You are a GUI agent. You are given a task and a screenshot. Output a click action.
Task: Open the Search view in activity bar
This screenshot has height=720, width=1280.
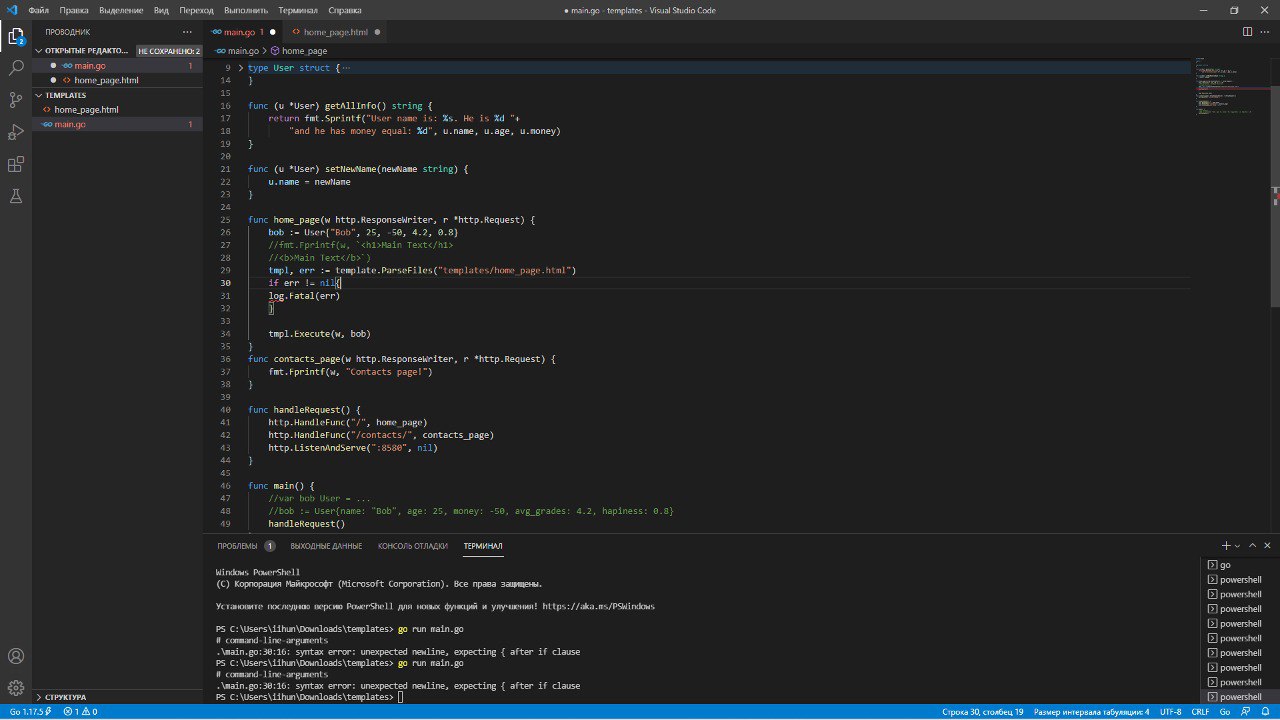coord(16,68)
